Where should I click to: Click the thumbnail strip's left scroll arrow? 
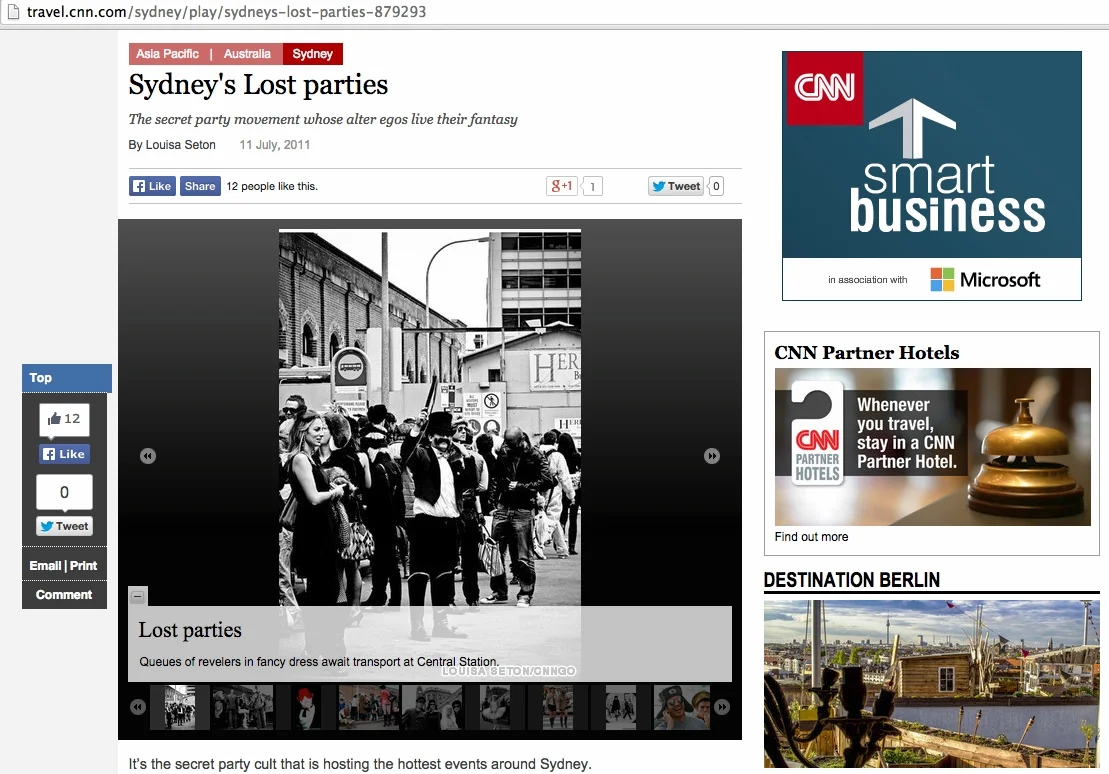(x=137, y=706)
